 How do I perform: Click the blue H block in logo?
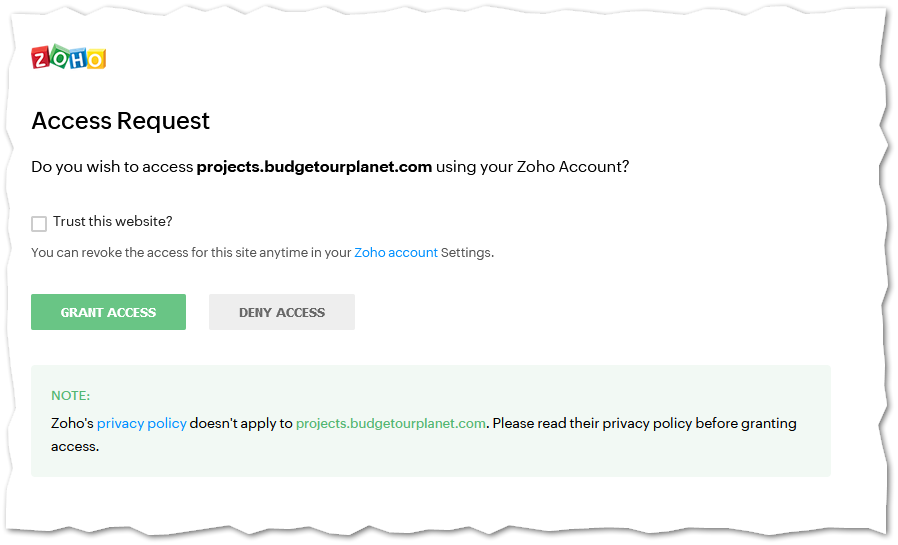click(78, 58)
